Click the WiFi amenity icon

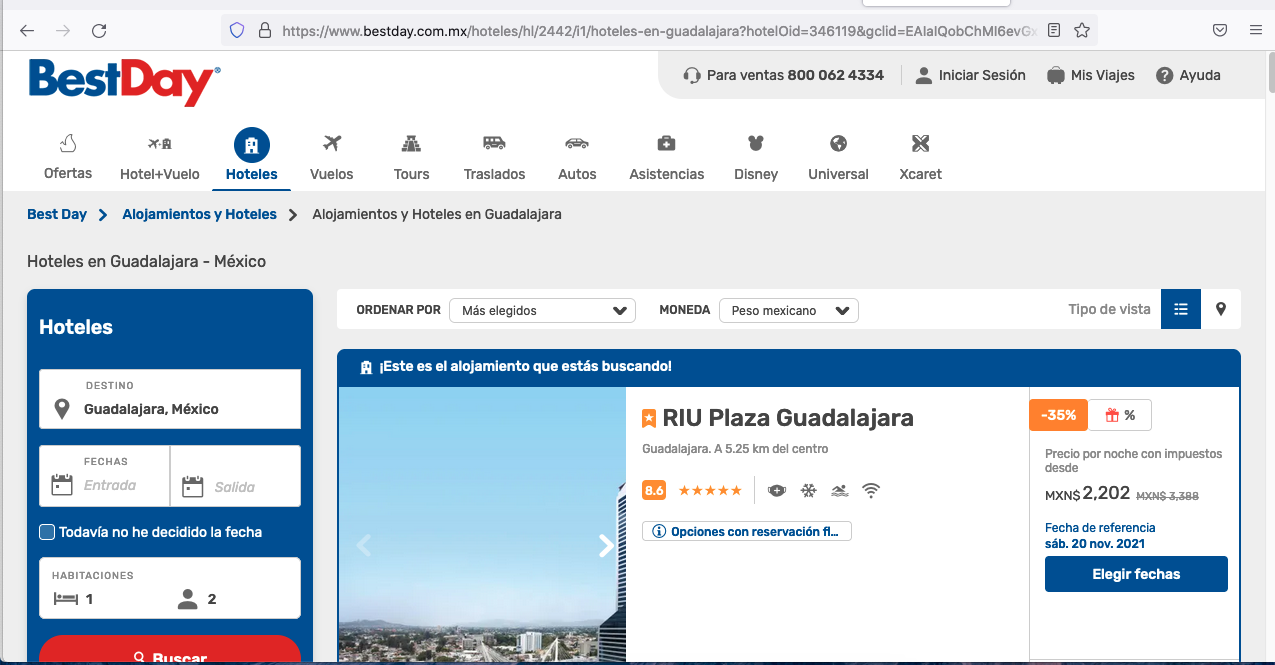(871, 491)
